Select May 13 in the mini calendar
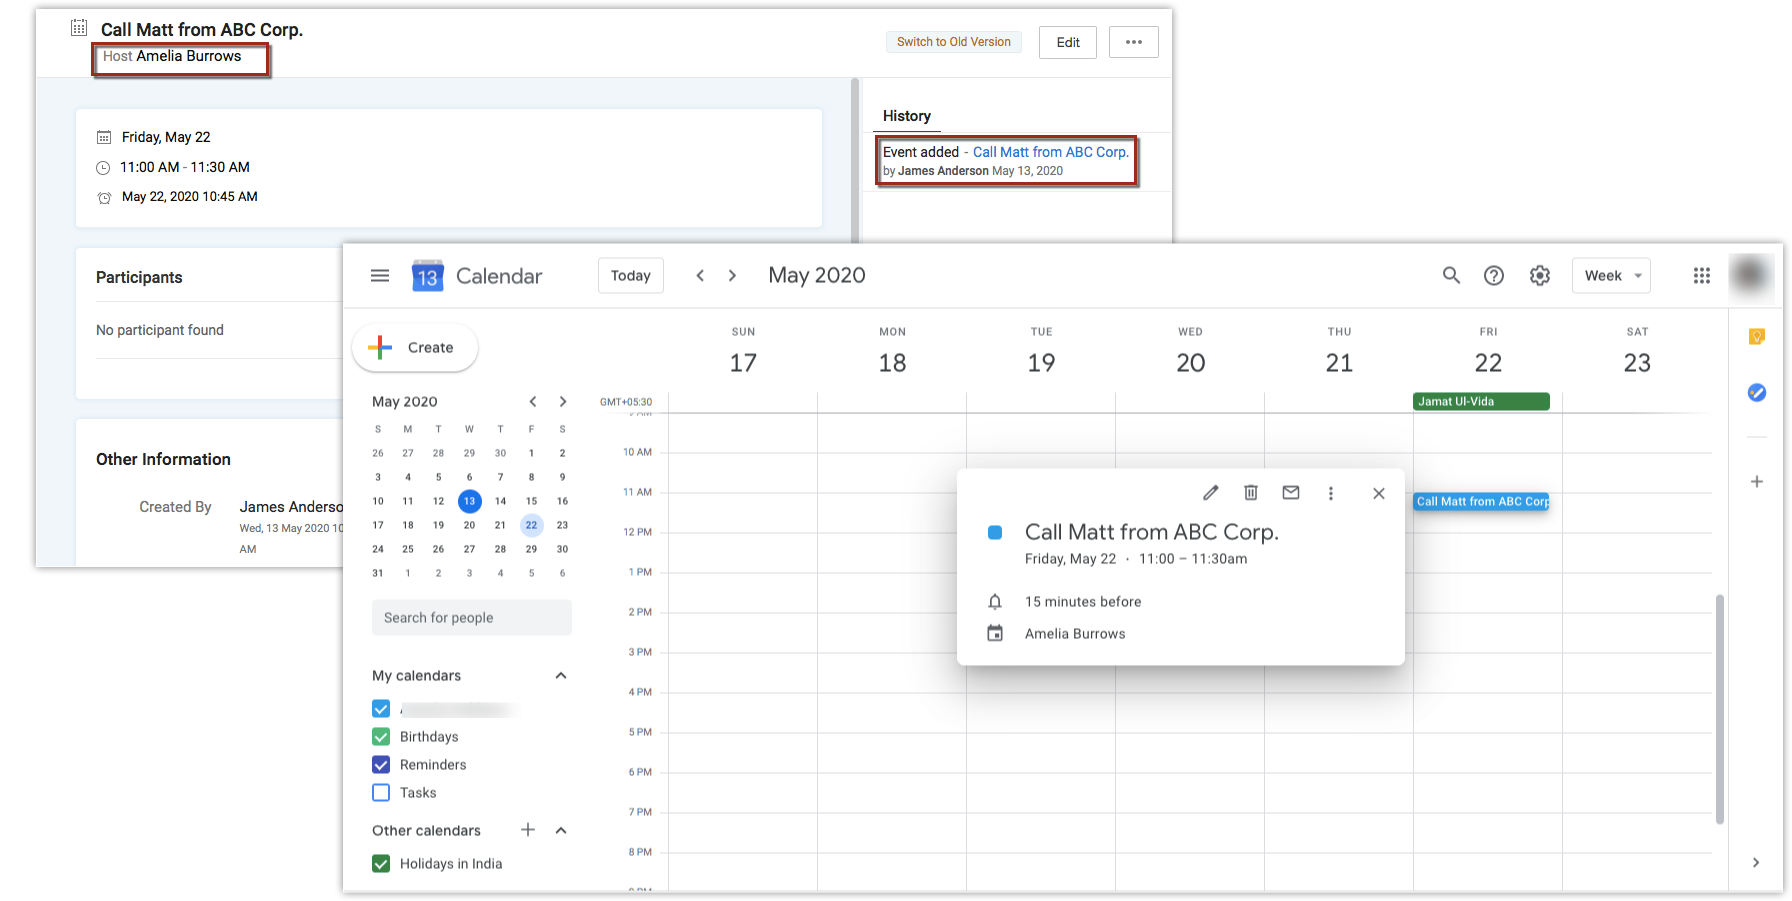Viewport: 1792px width, 901px height. pos(469,501)
